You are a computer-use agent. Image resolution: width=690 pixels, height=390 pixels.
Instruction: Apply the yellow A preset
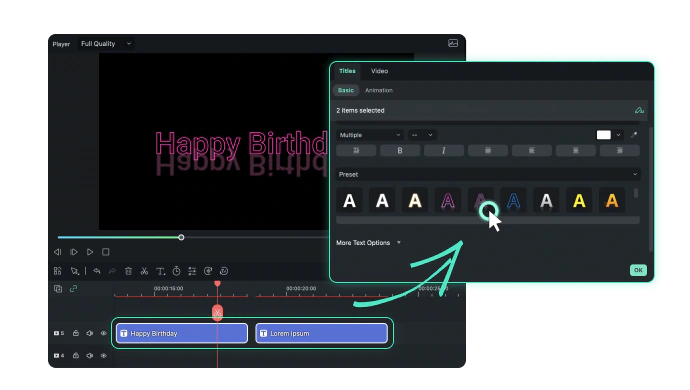[x=579, y=201]
